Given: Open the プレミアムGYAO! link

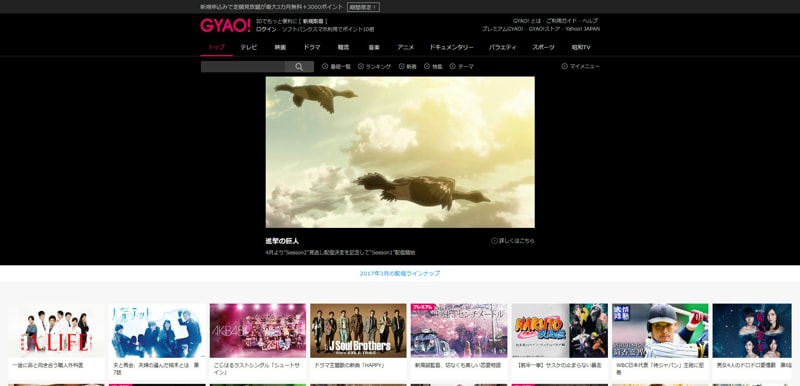Looking at the screenshot, I should [x=503, y=29].
